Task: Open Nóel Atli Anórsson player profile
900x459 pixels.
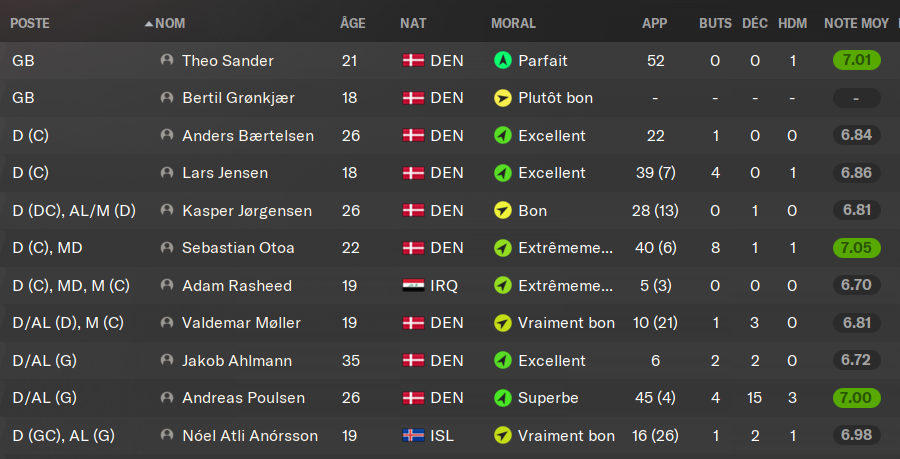Action: [x=250, y=436]
